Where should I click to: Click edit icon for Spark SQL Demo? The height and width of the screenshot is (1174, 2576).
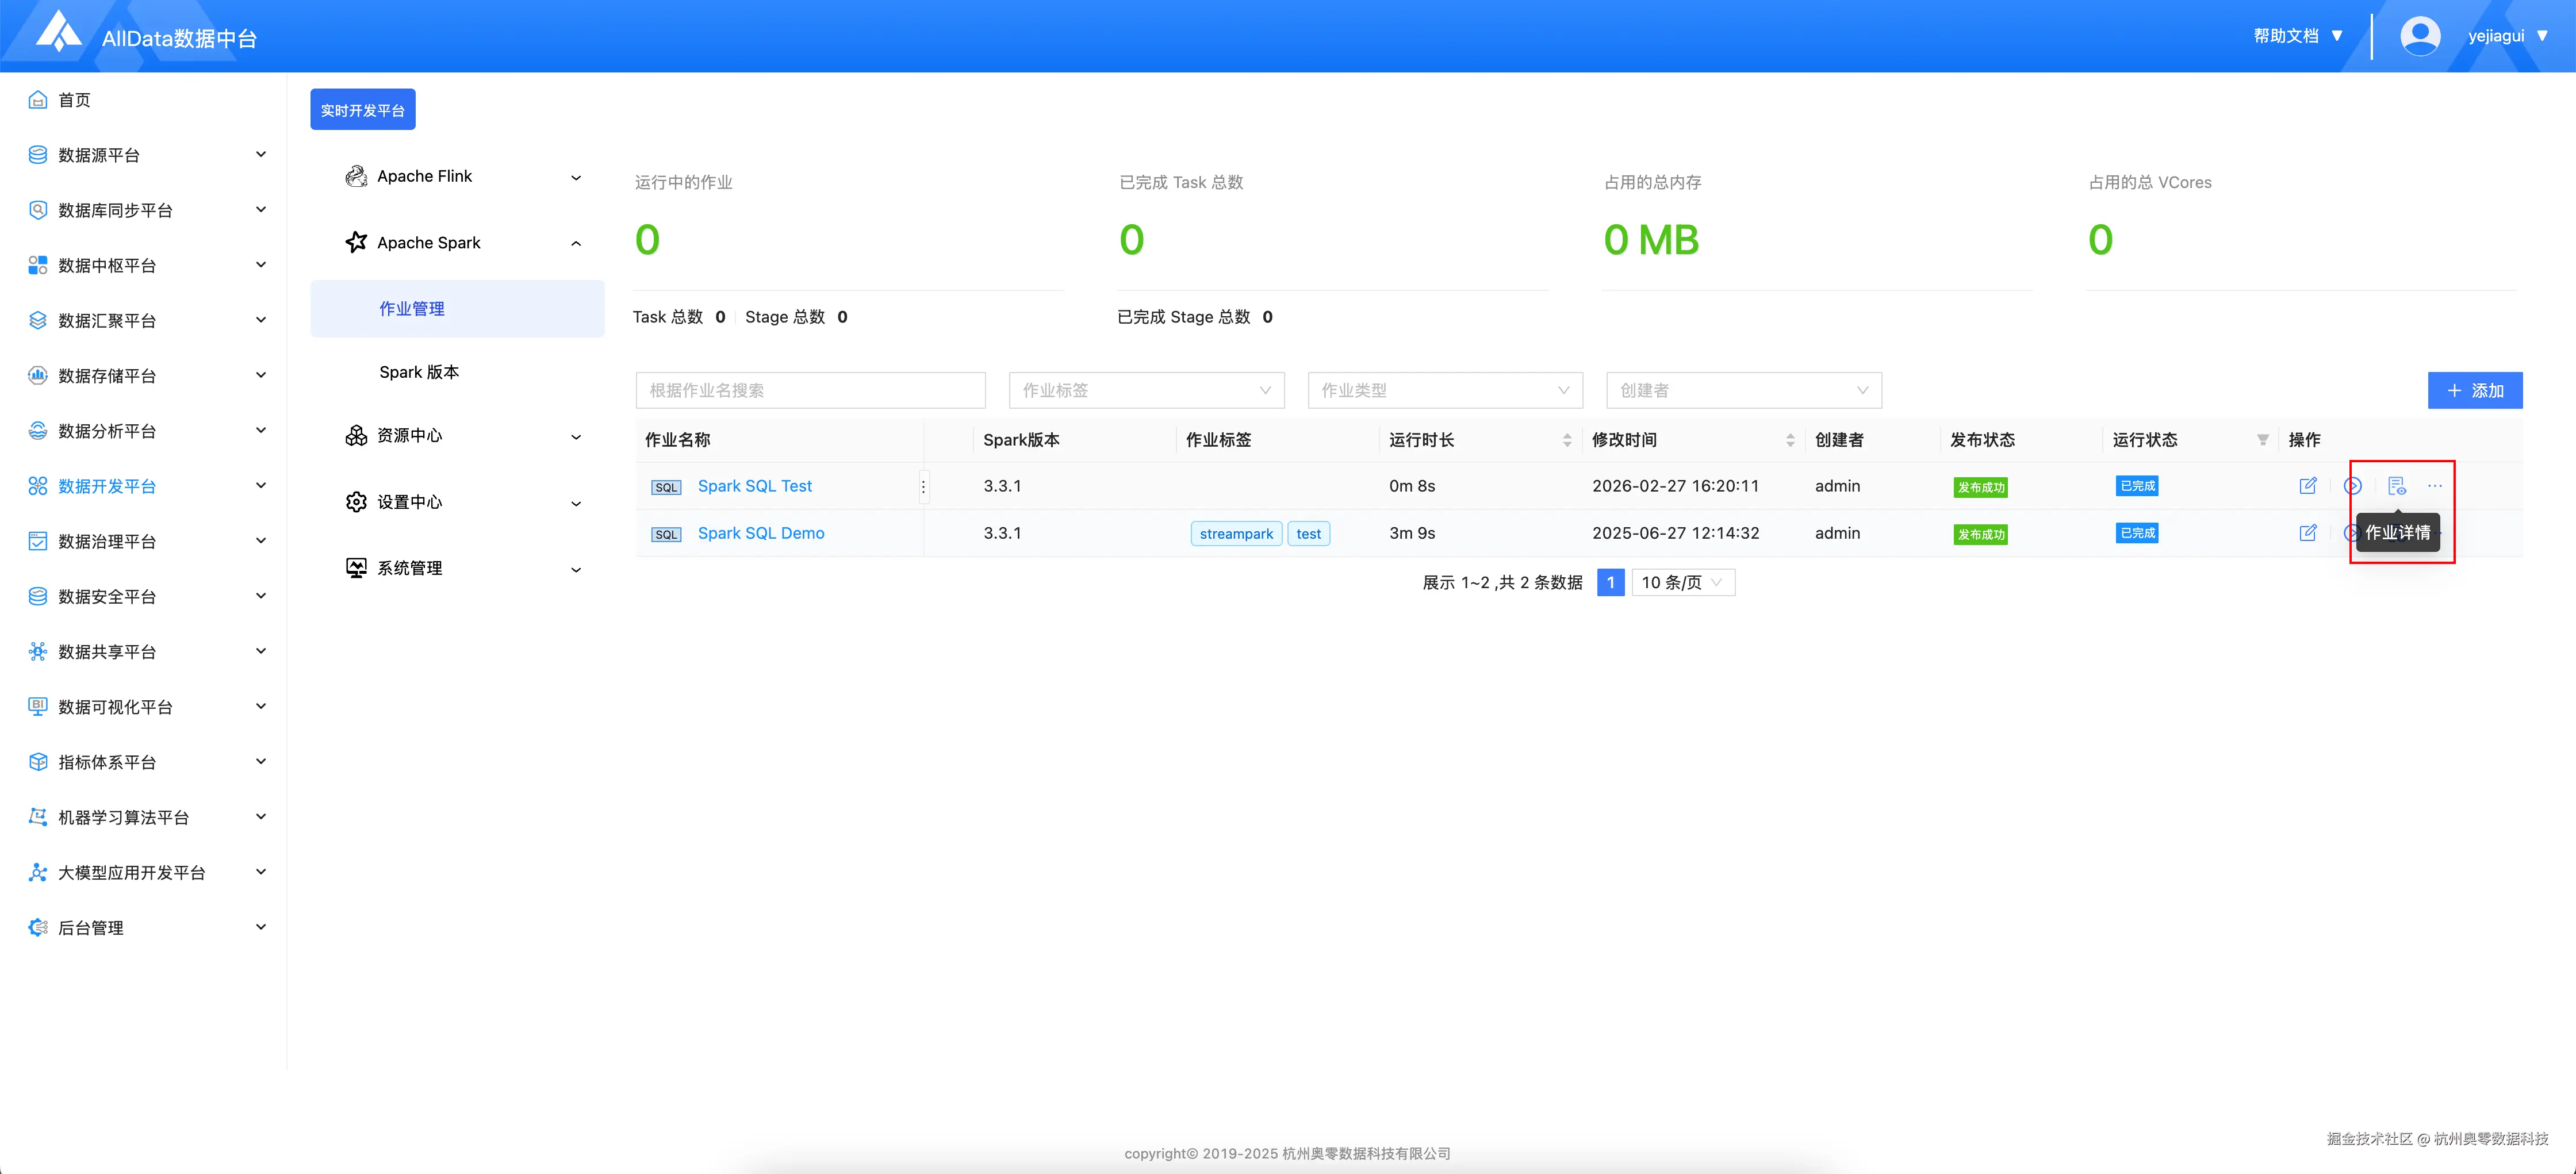click(2307, 533)
